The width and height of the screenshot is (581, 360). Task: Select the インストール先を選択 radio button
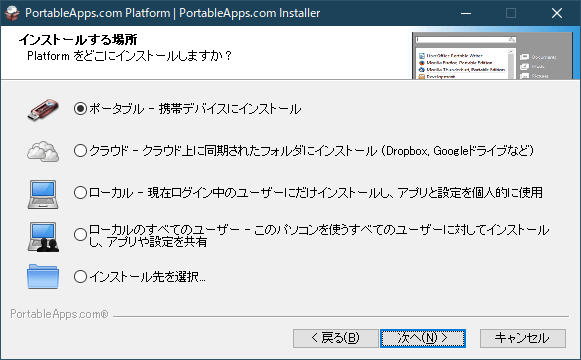(x=80, y=276)
